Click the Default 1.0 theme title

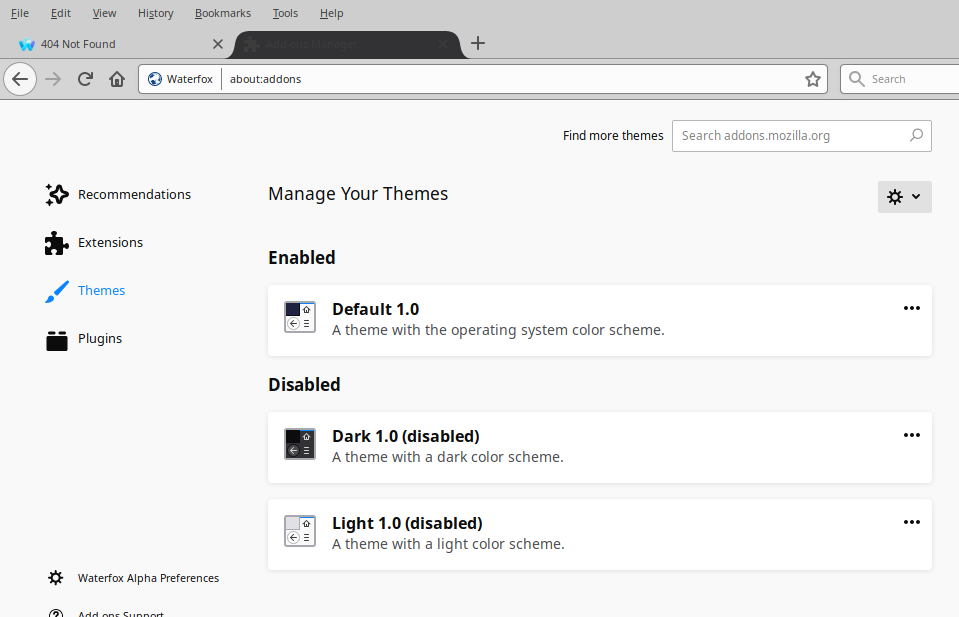(x=376, y=309)
